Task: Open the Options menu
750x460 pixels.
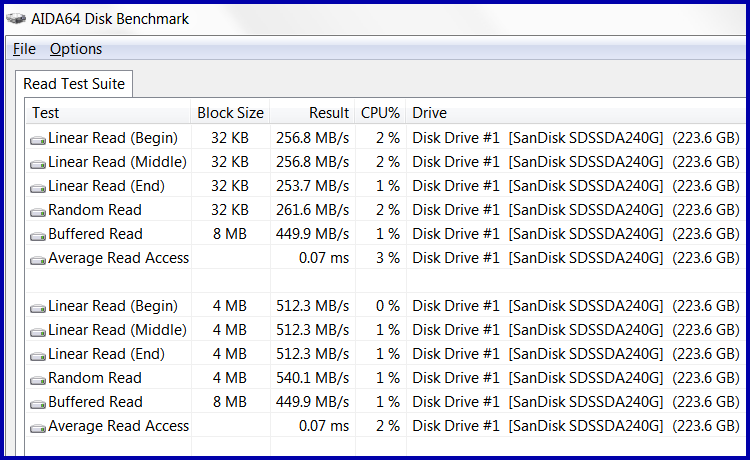Action: click(x=76, y=49)
